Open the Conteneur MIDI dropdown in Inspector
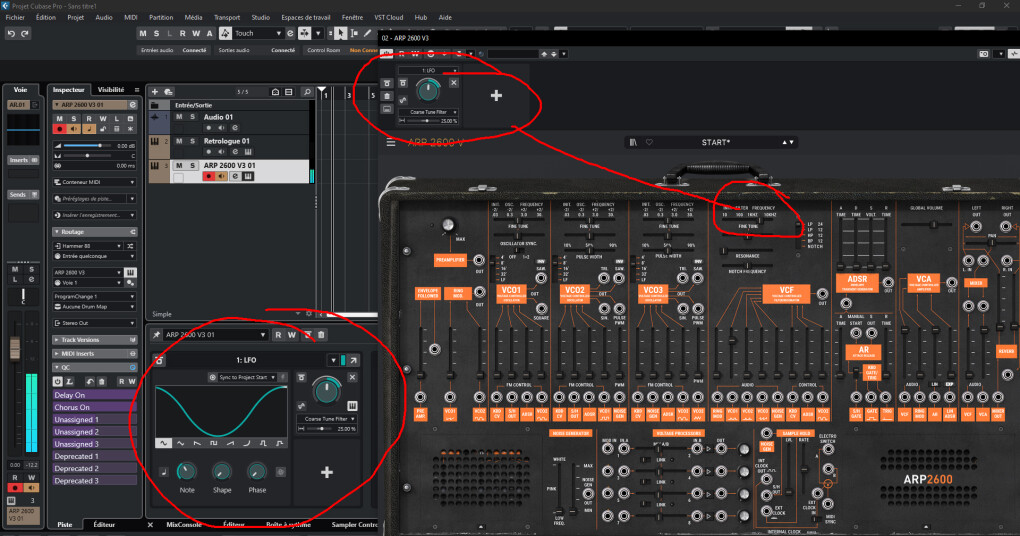 click(94, 182)
